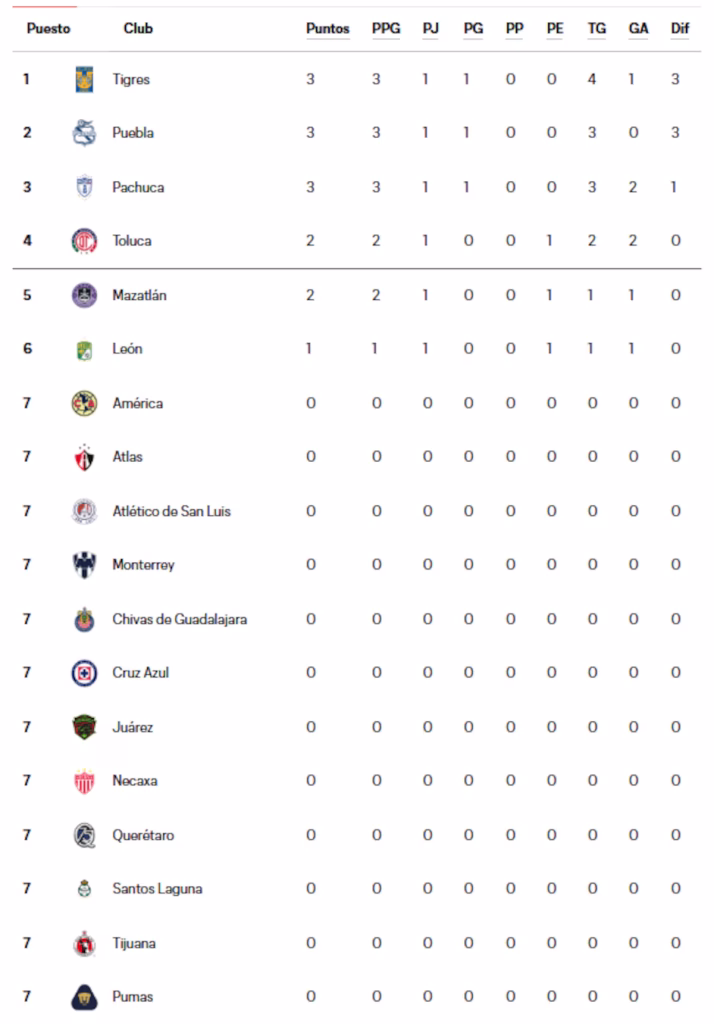Click the Tigres club crest icon
This screenshot has width=714, height=1024.
pos(84,80)
